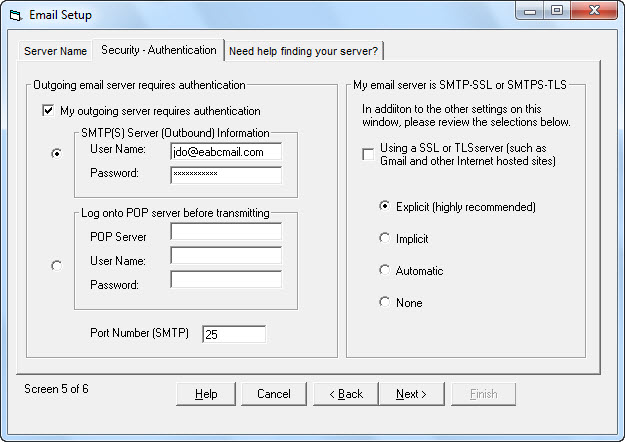625x442 pixels.
Task: Choose the Log onto POP server radio button
Action: coord(57,265)
